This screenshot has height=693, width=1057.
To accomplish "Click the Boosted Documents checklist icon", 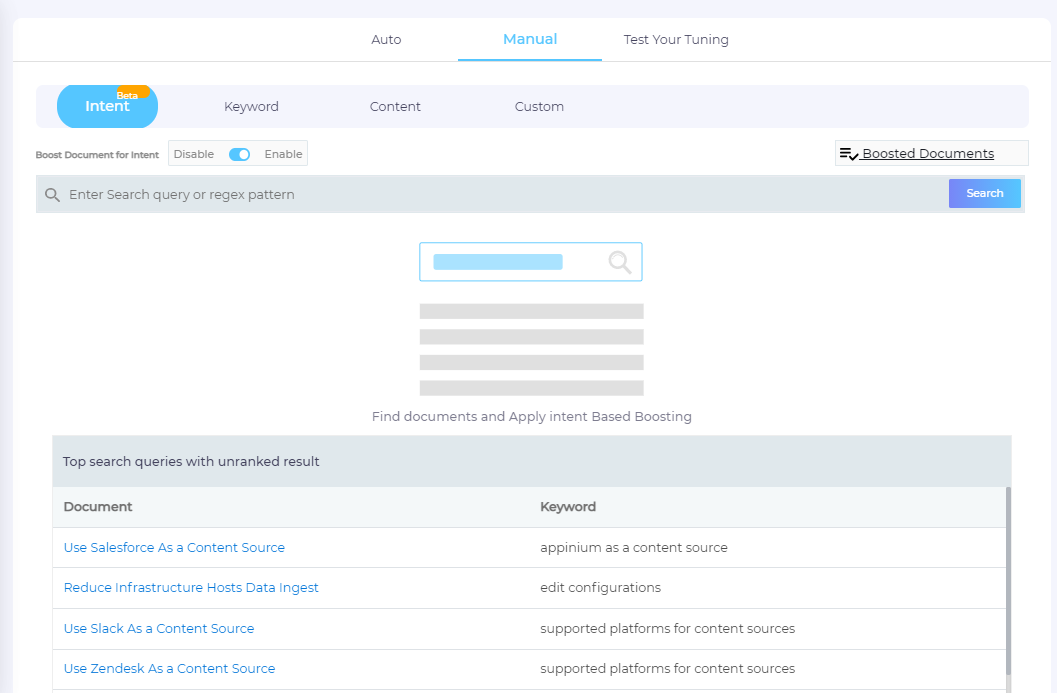I will coord(849,154).
